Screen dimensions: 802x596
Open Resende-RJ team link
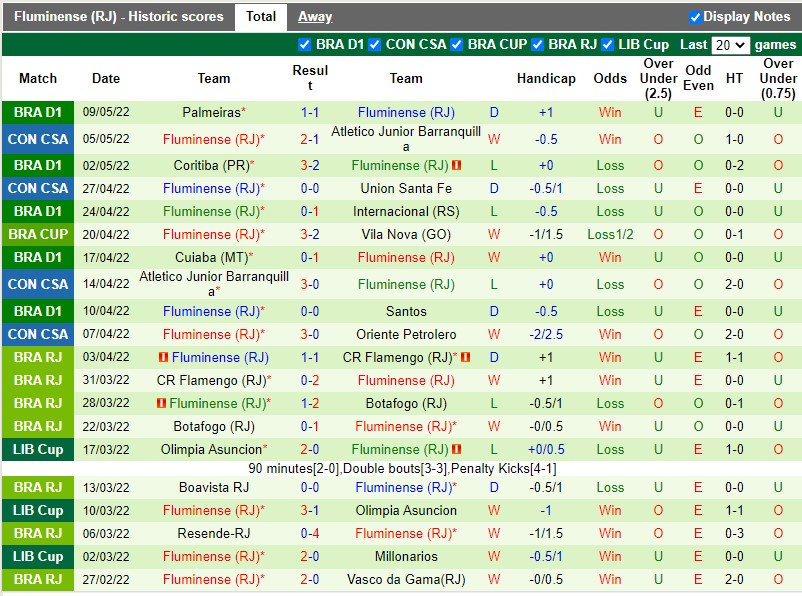pos(214,533)
